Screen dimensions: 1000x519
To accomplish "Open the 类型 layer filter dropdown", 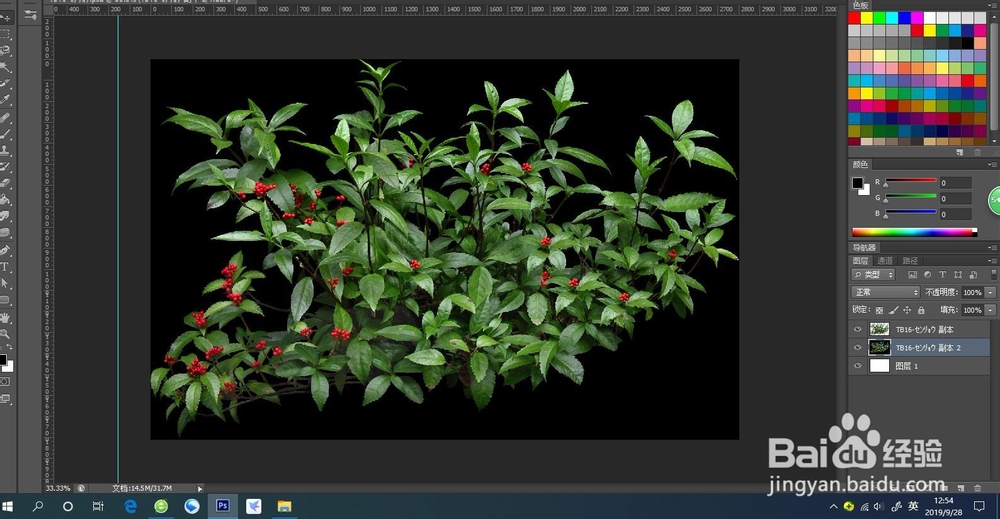I will [x=874, y=275].
